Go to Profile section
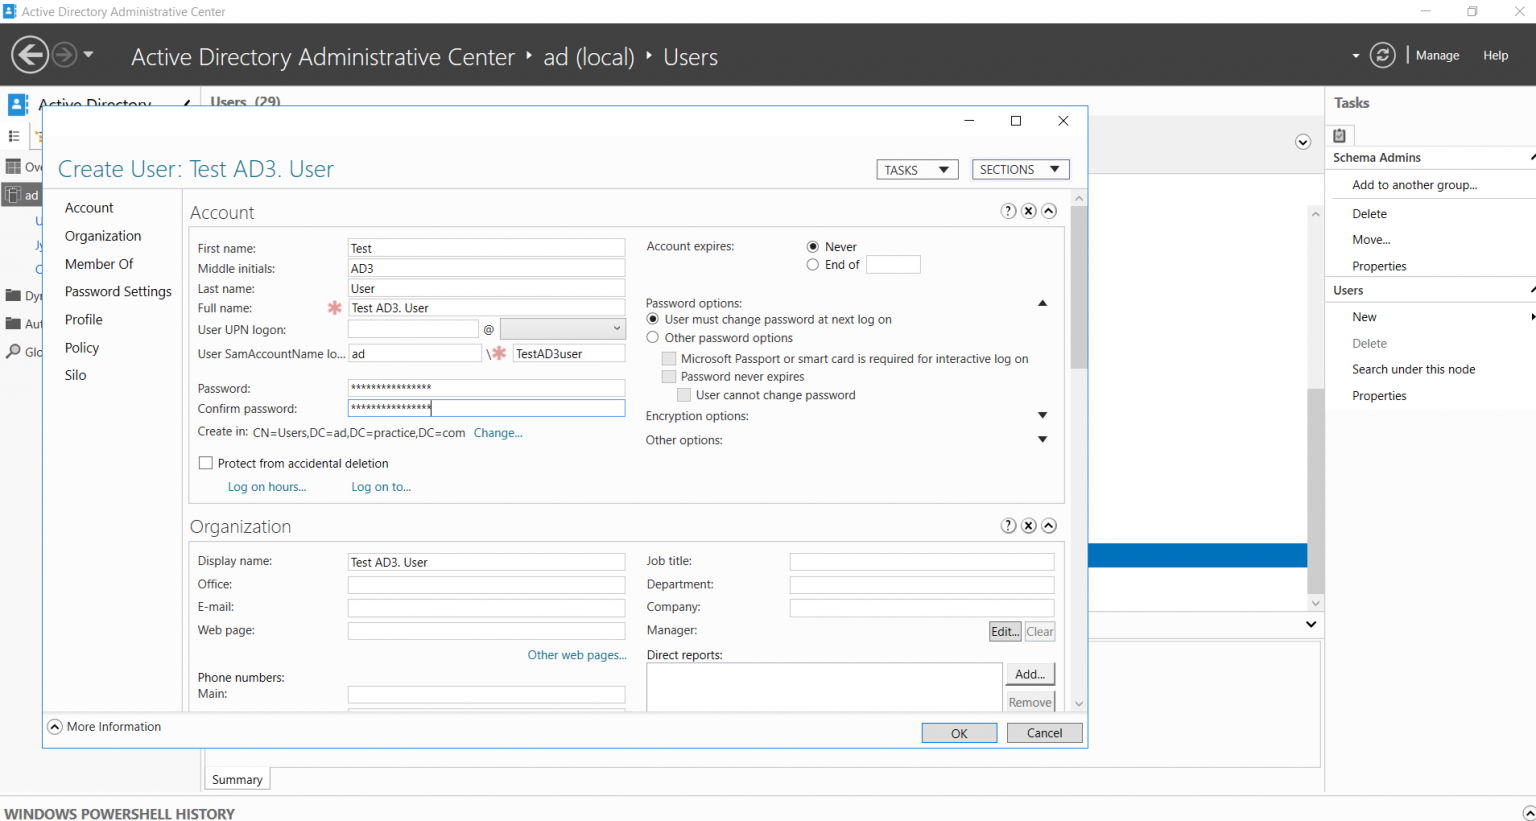The width and height of the screenshot is (1536, 821). point(84,320)
